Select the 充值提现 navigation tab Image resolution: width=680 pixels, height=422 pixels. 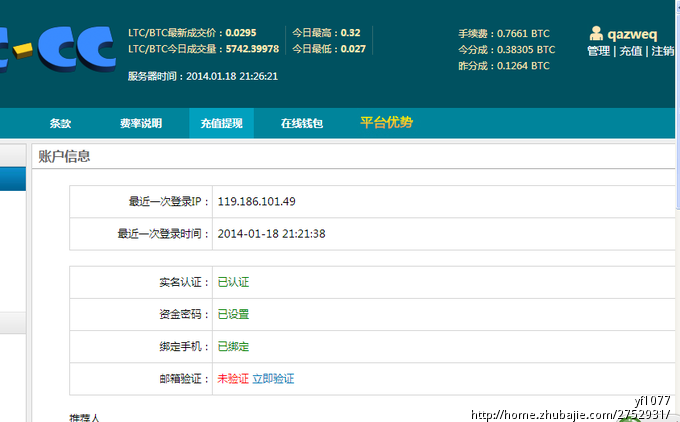pyautogui.click(x=221, y=123)
